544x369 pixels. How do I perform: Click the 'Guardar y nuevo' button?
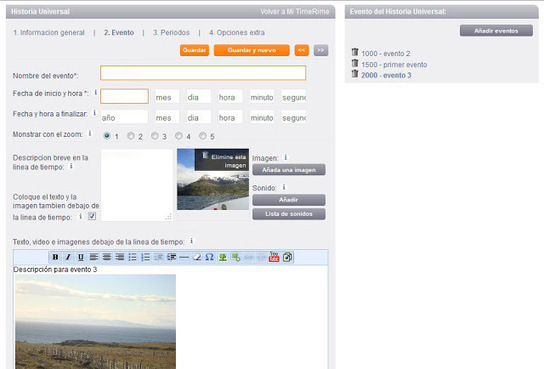(x=252, y=50)
